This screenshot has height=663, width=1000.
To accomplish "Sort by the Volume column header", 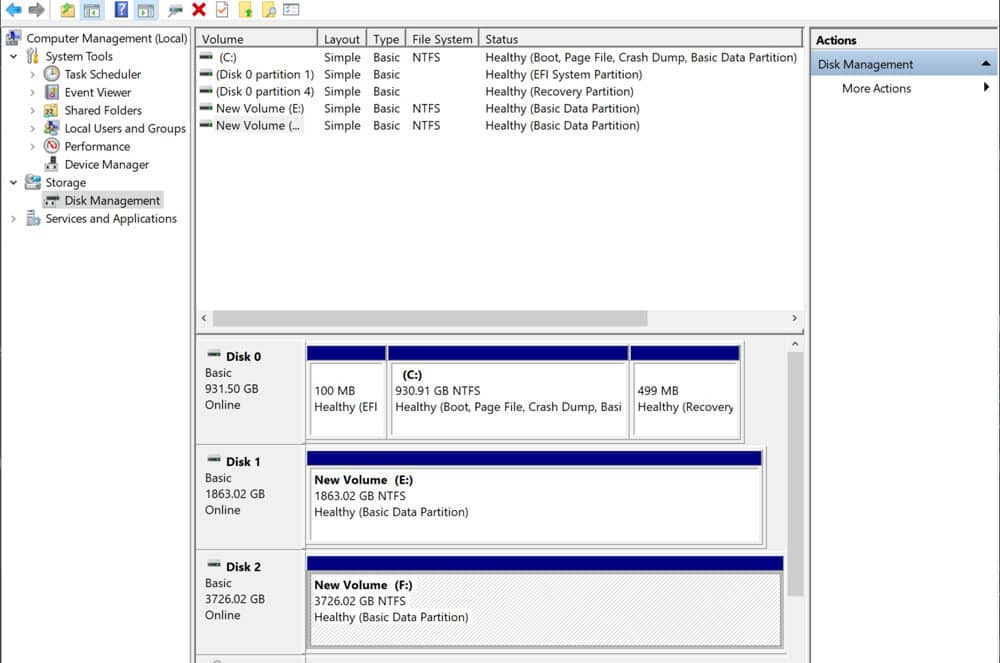I will point(256,38).
